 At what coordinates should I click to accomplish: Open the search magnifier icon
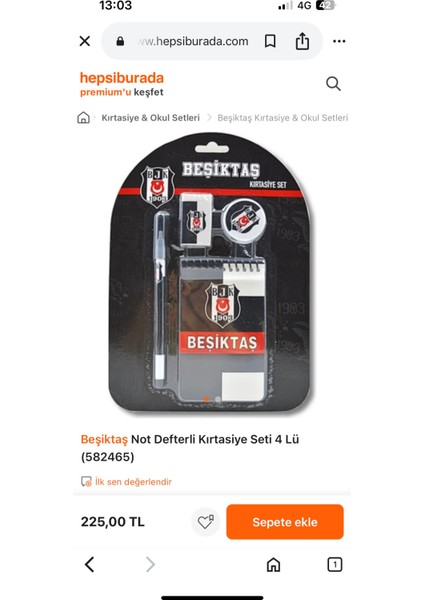tap(333, 83)
